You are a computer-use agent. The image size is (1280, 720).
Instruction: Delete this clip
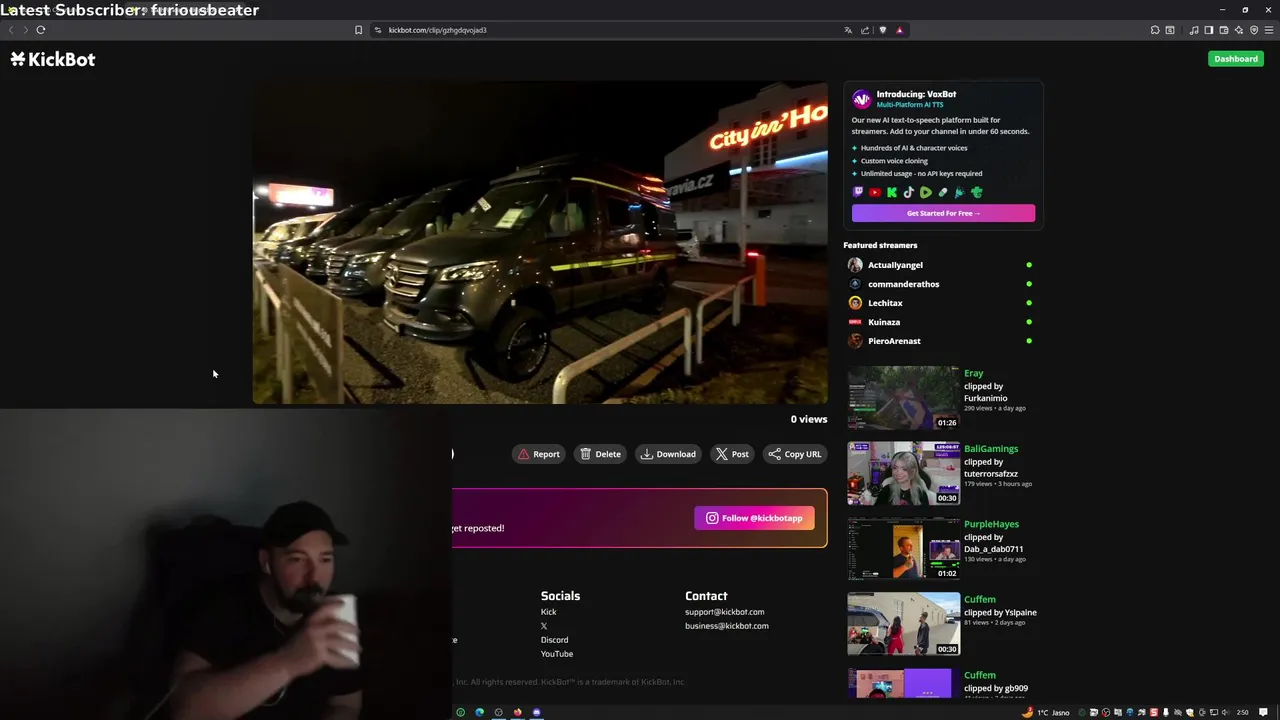[x=600, y=454]
